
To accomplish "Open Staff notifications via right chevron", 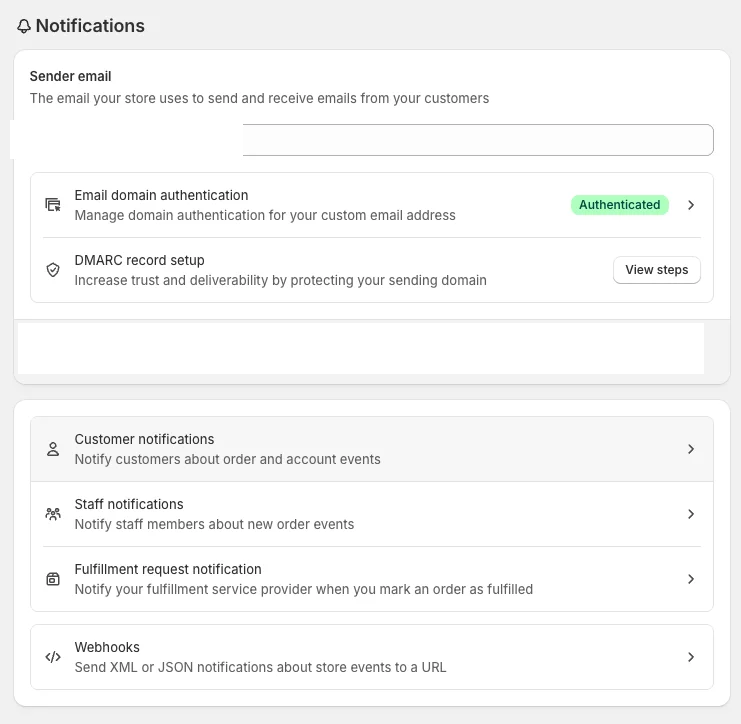I will 691,514.
